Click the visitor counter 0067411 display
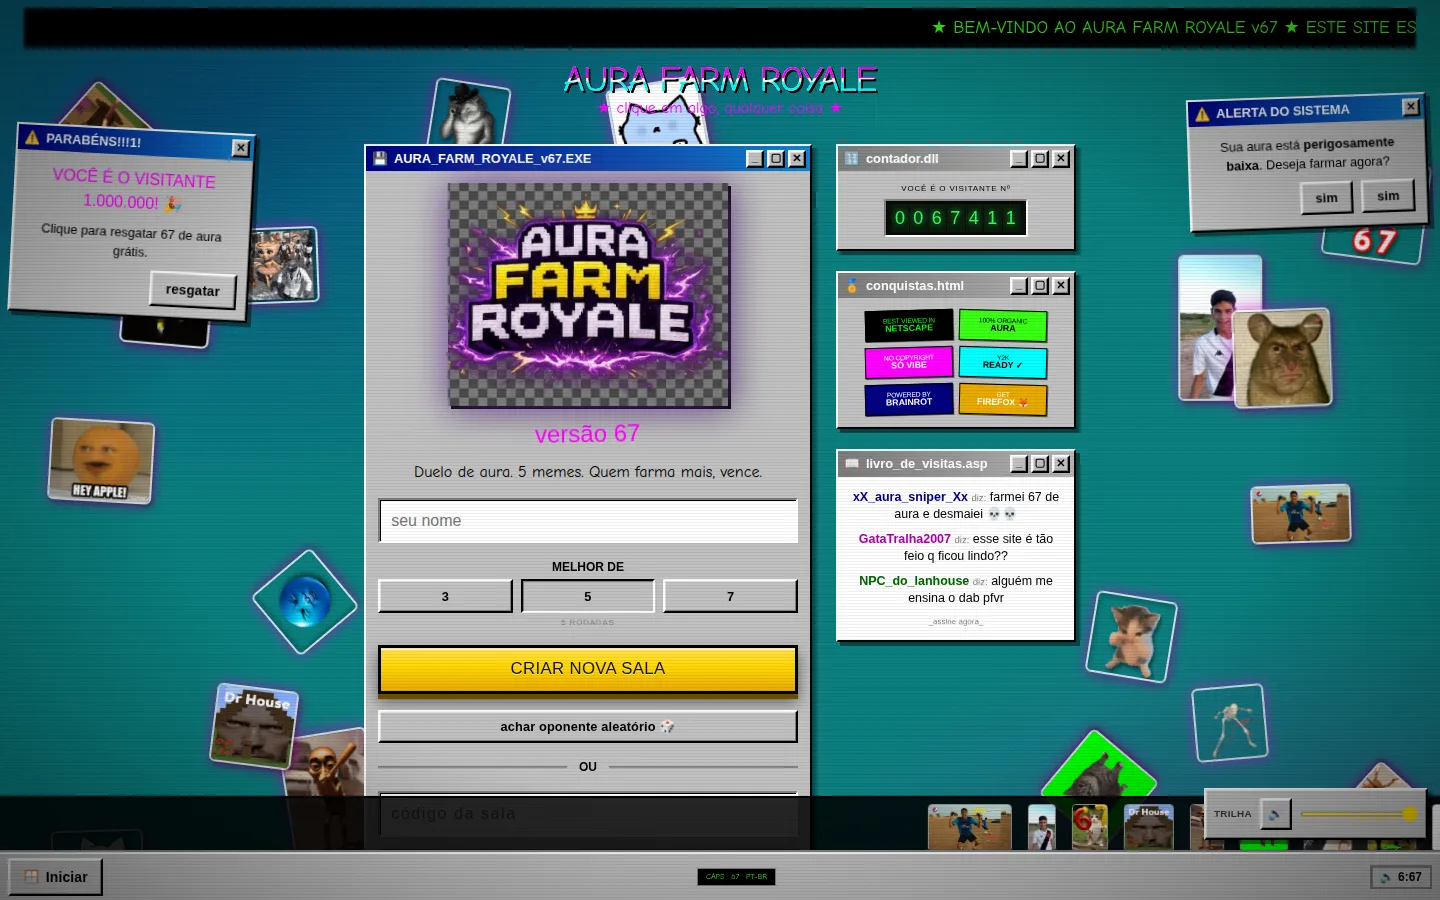1440x900 pixels. coord(956,218)
